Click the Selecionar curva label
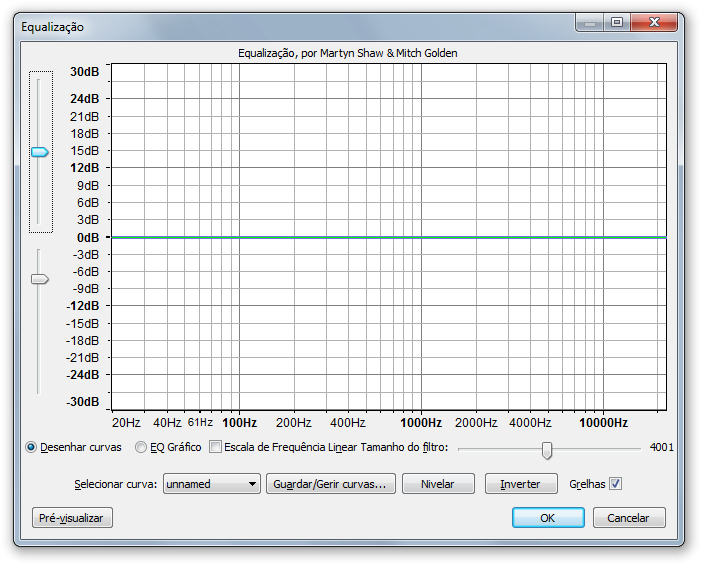702x566 pixels. point(116,484)
